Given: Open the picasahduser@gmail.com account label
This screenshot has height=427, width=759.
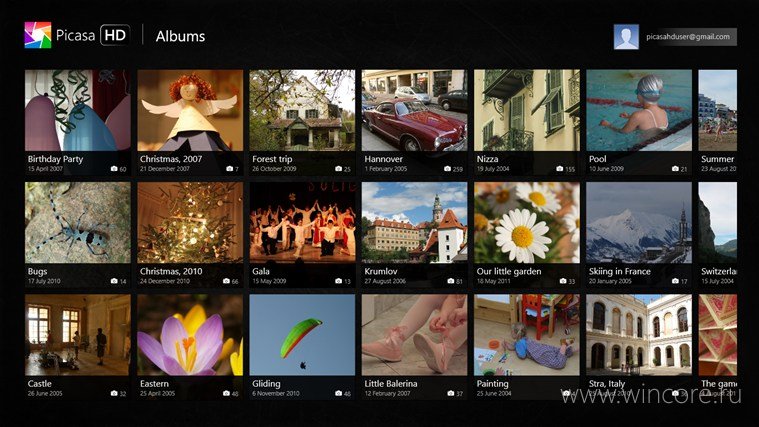Looking at the screenshot, I should (x=688, y=37).
